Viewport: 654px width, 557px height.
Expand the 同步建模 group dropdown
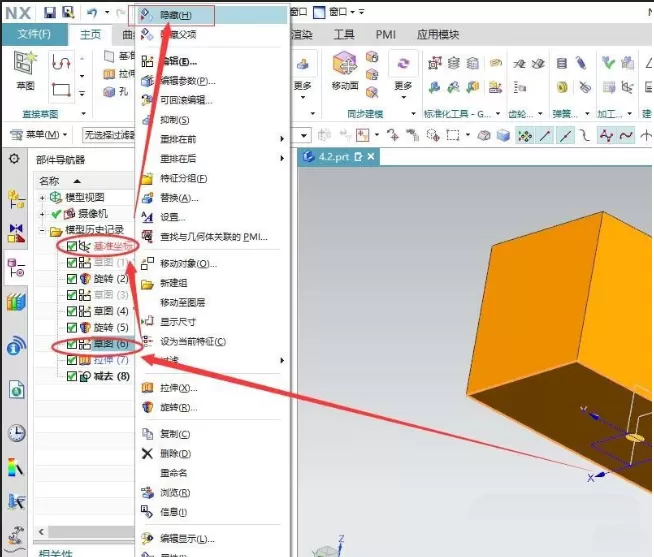point(413,113)
